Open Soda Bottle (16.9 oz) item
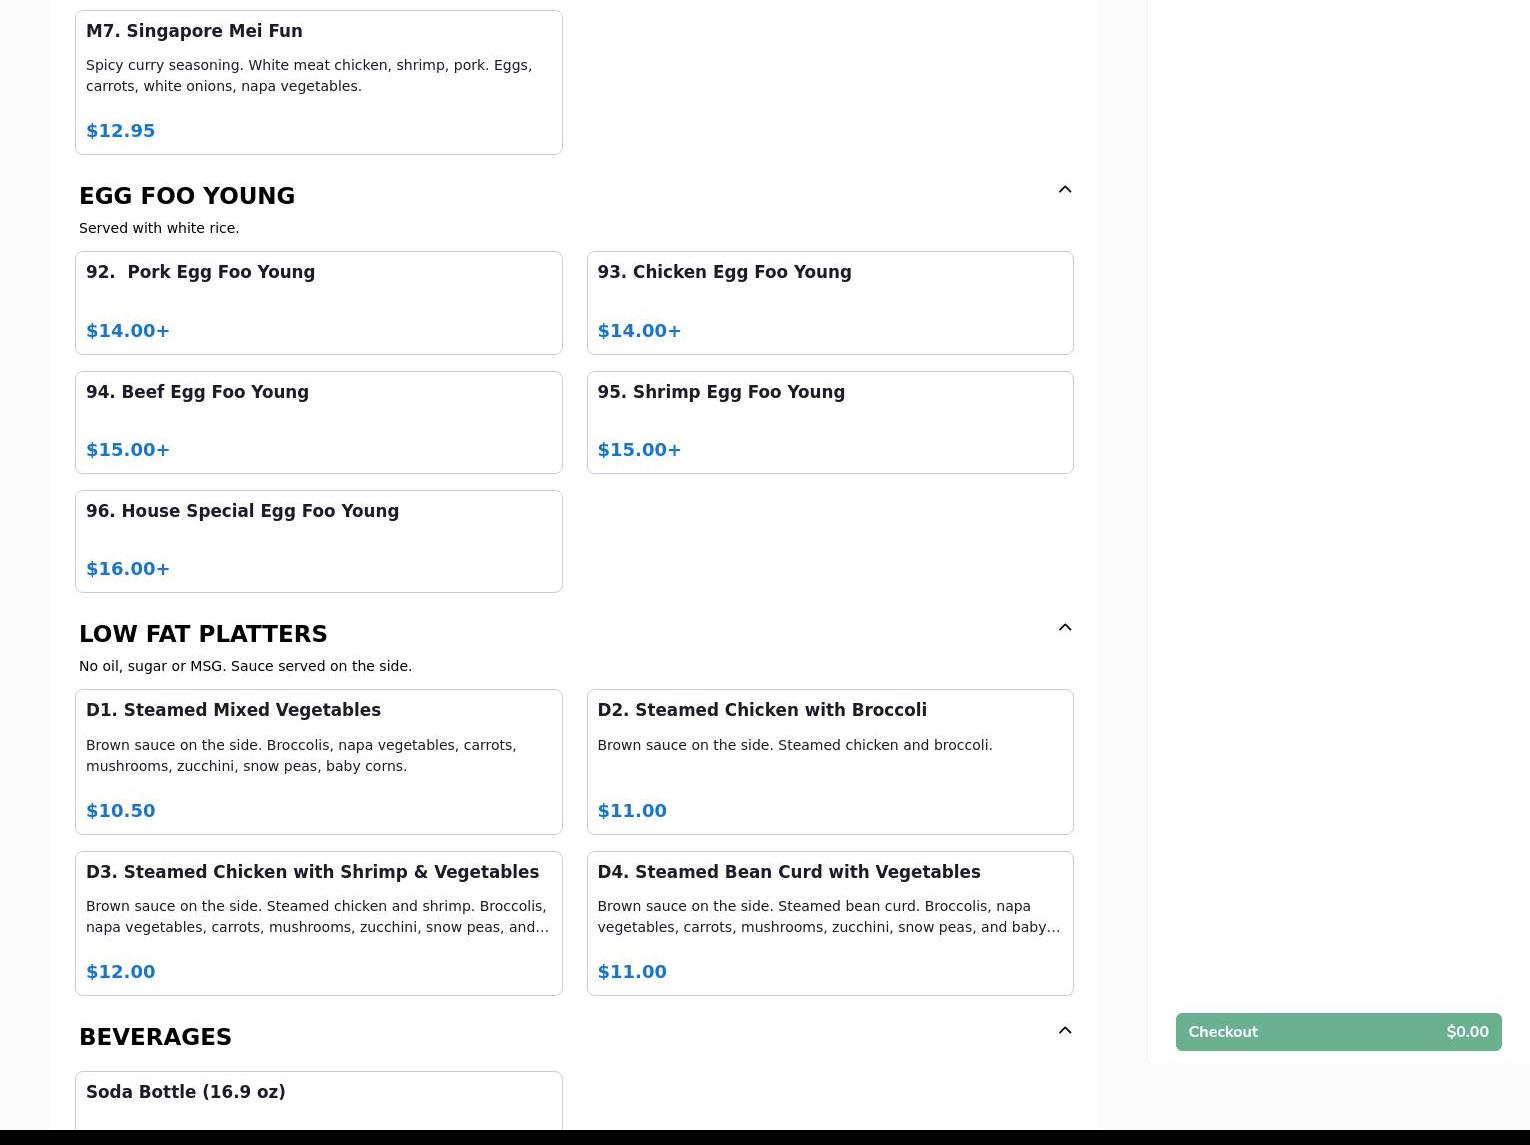This screenshot has width=1530, height=1145. click(x=318, y=1100)
